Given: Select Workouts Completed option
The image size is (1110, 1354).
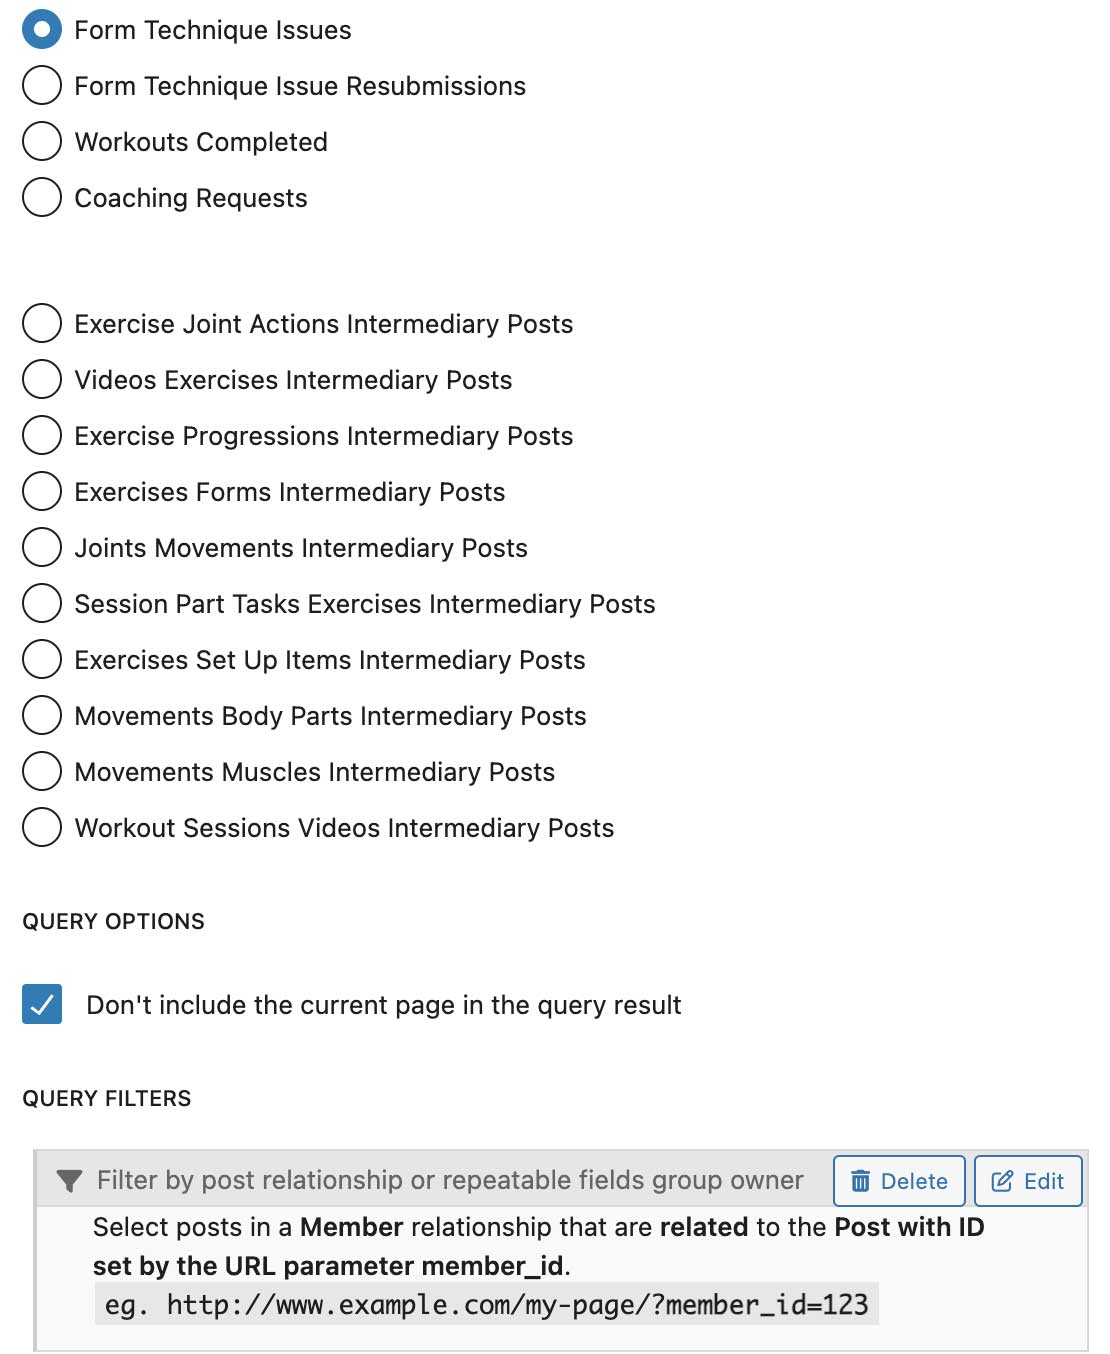Looking at the screenshot, I should click(42, 142).
